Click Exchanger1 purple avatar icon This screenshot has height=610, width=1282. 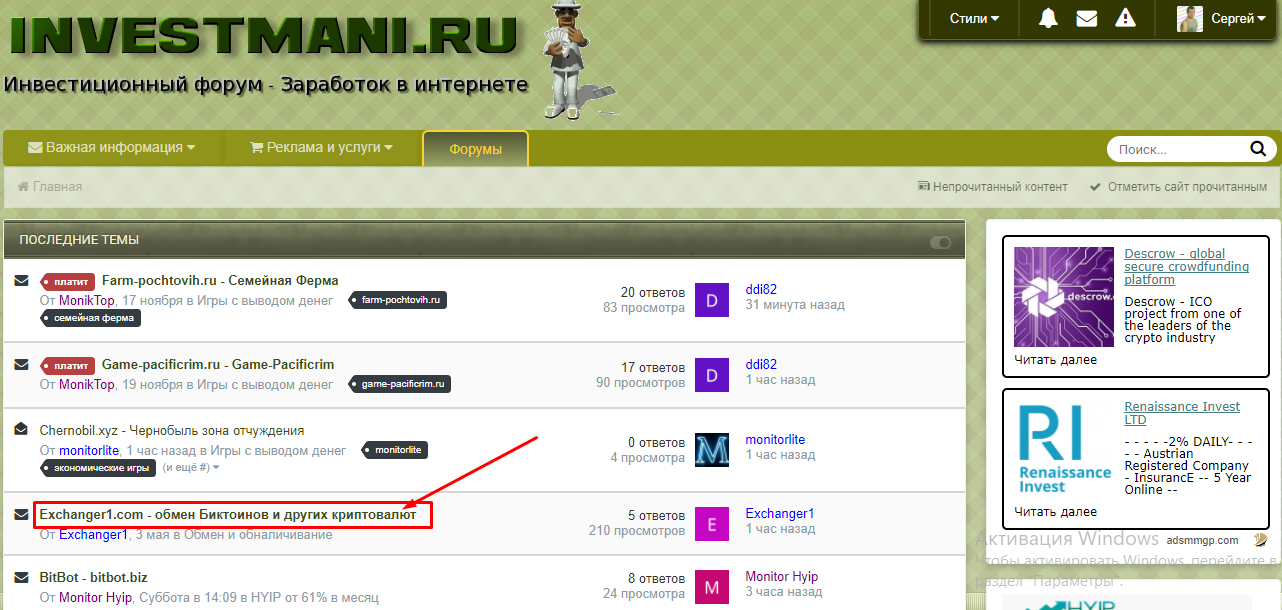(x=711, y=524)
